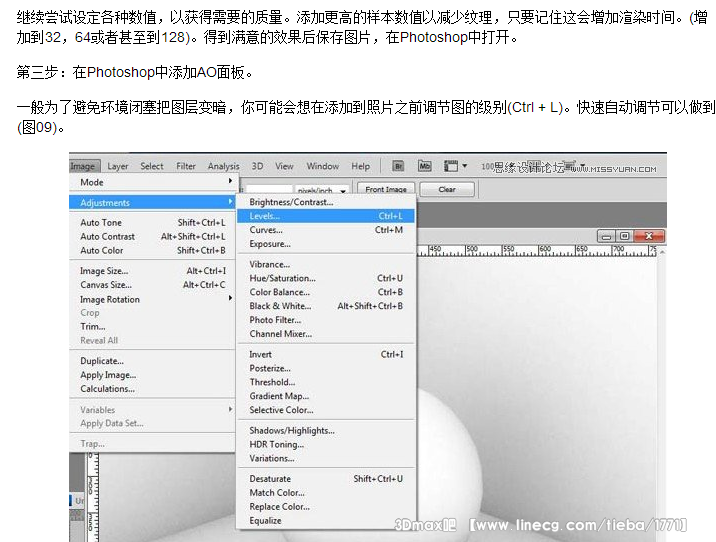The image size is (716, 542).
Task: Select Curves adjustment
Action: [x=326, y=230]
